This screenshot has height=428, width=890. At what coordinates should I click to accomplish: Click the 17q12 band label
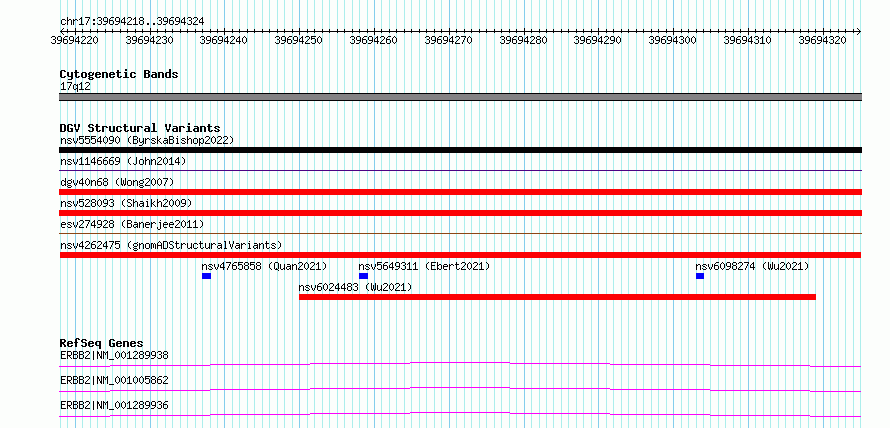[x=75, y=87]
